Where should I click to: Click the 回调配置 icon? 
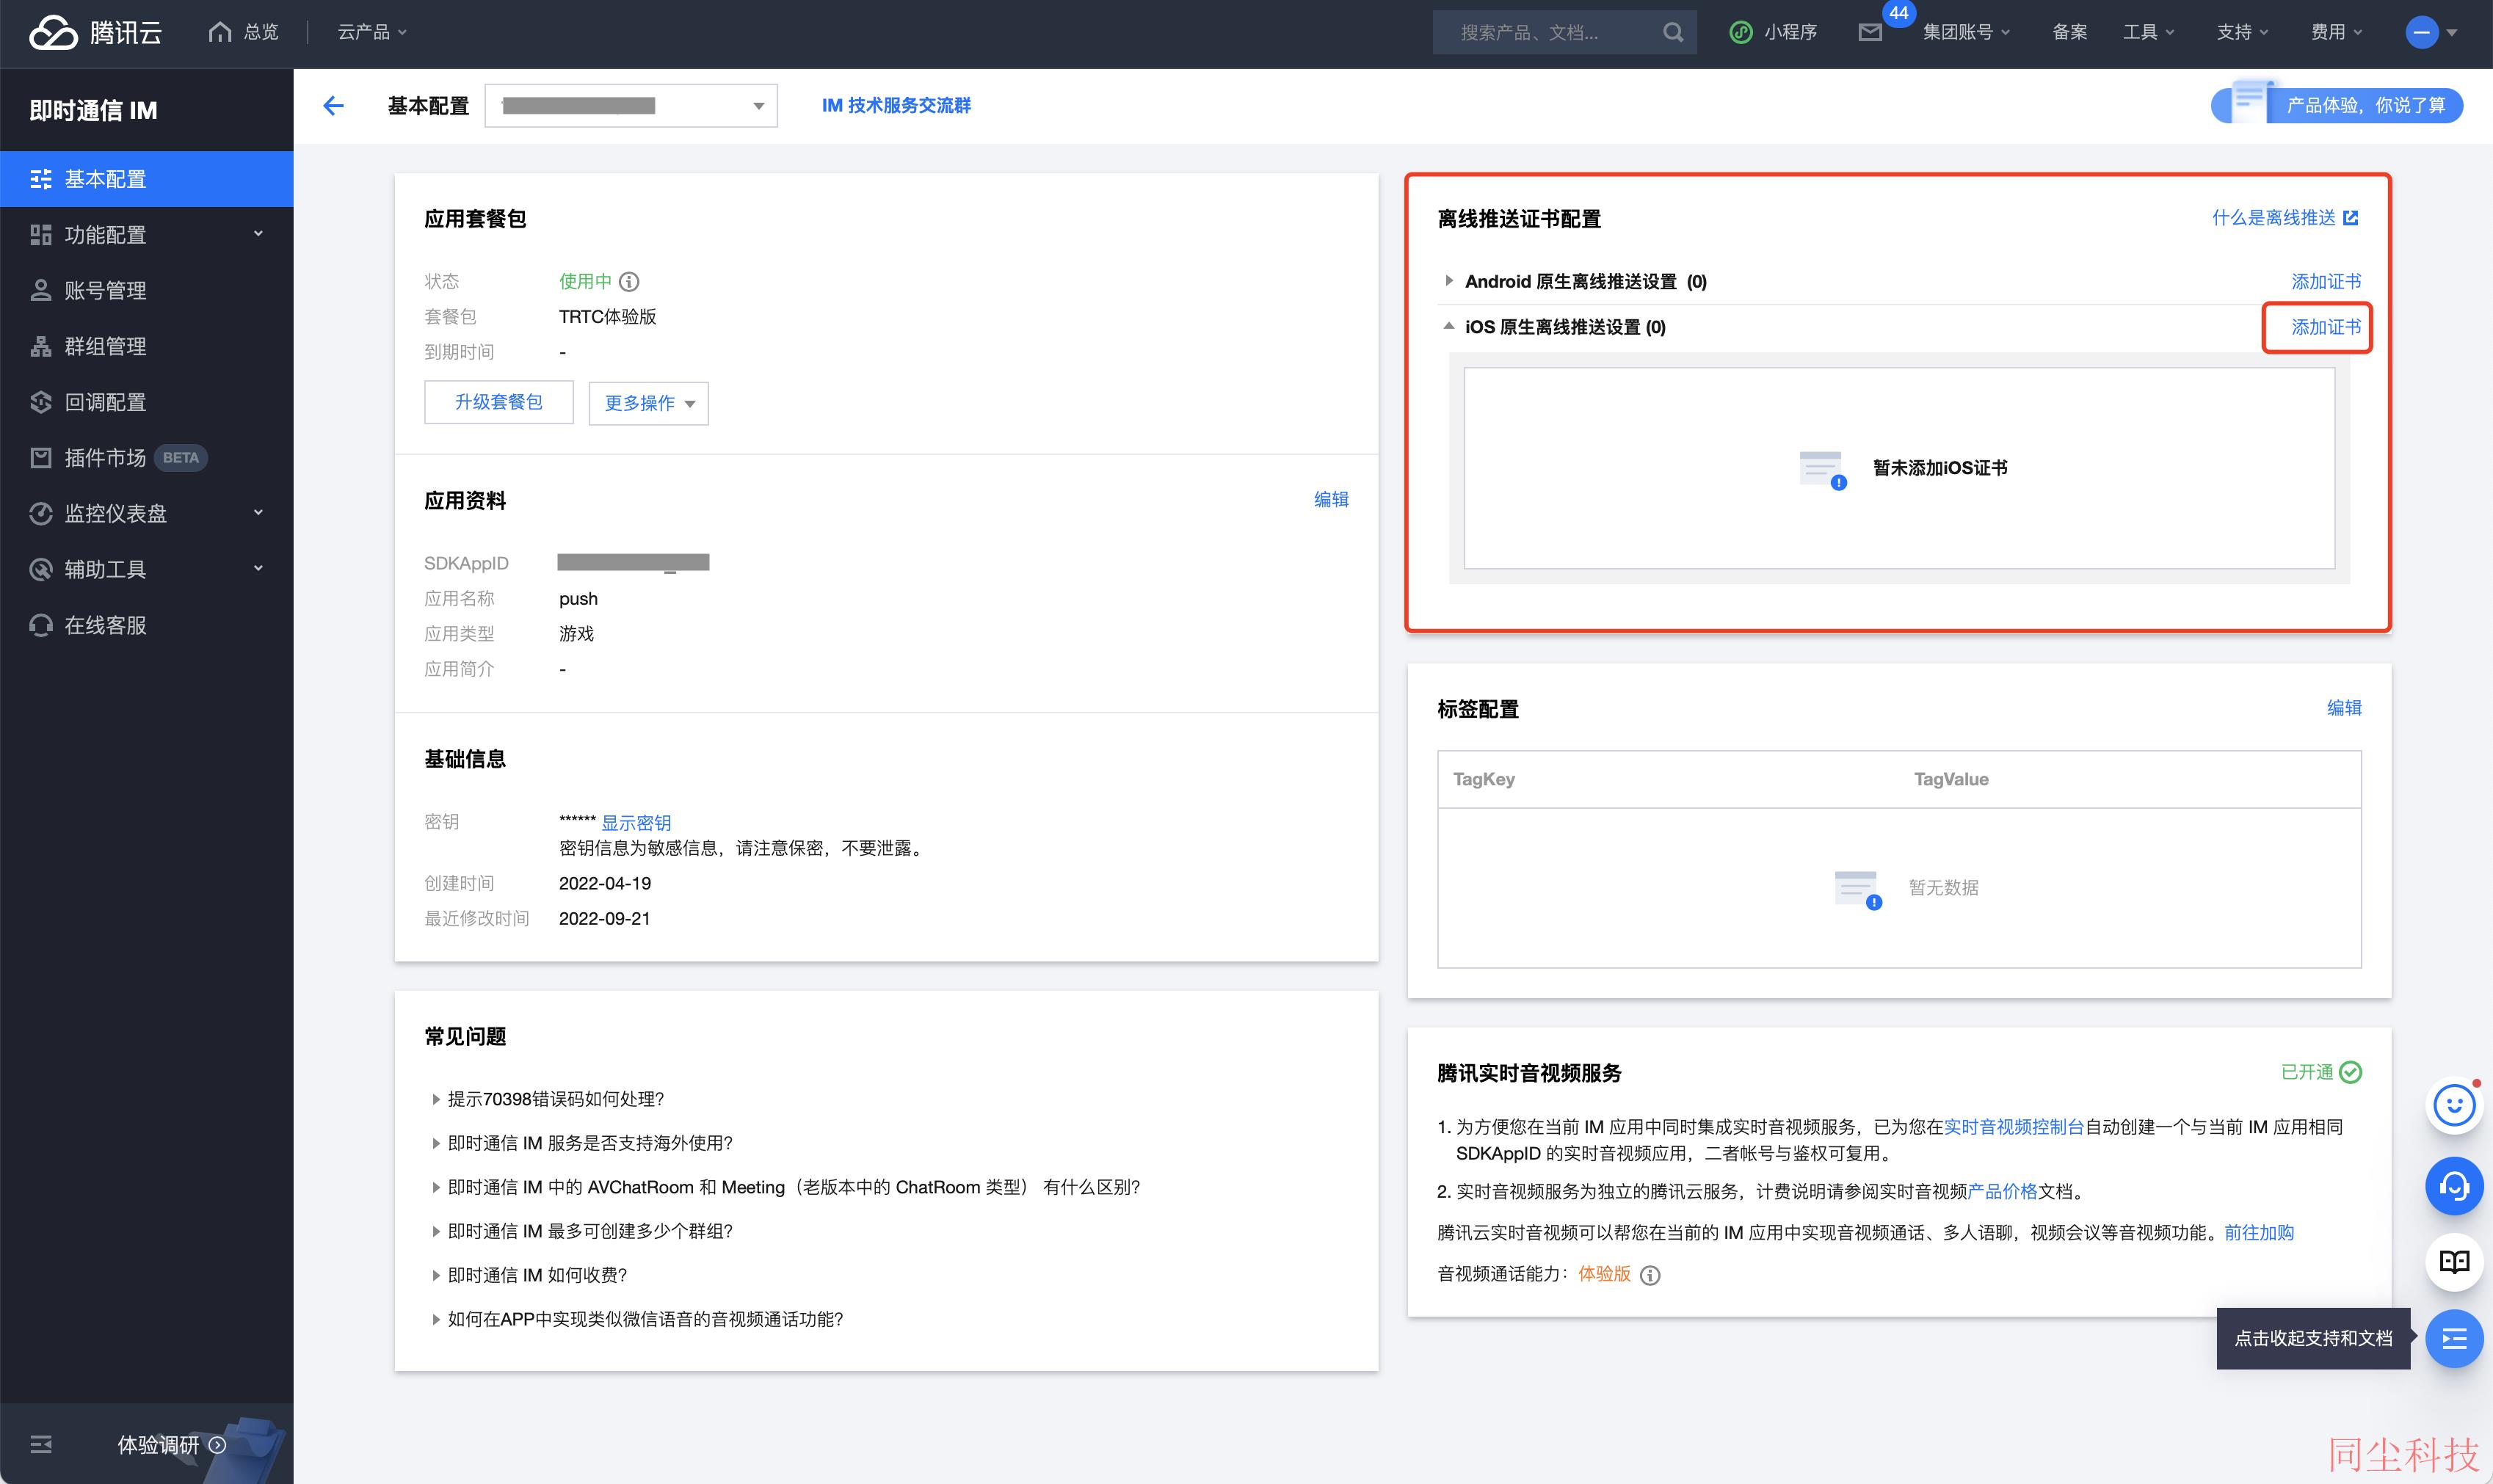(41, 402)
